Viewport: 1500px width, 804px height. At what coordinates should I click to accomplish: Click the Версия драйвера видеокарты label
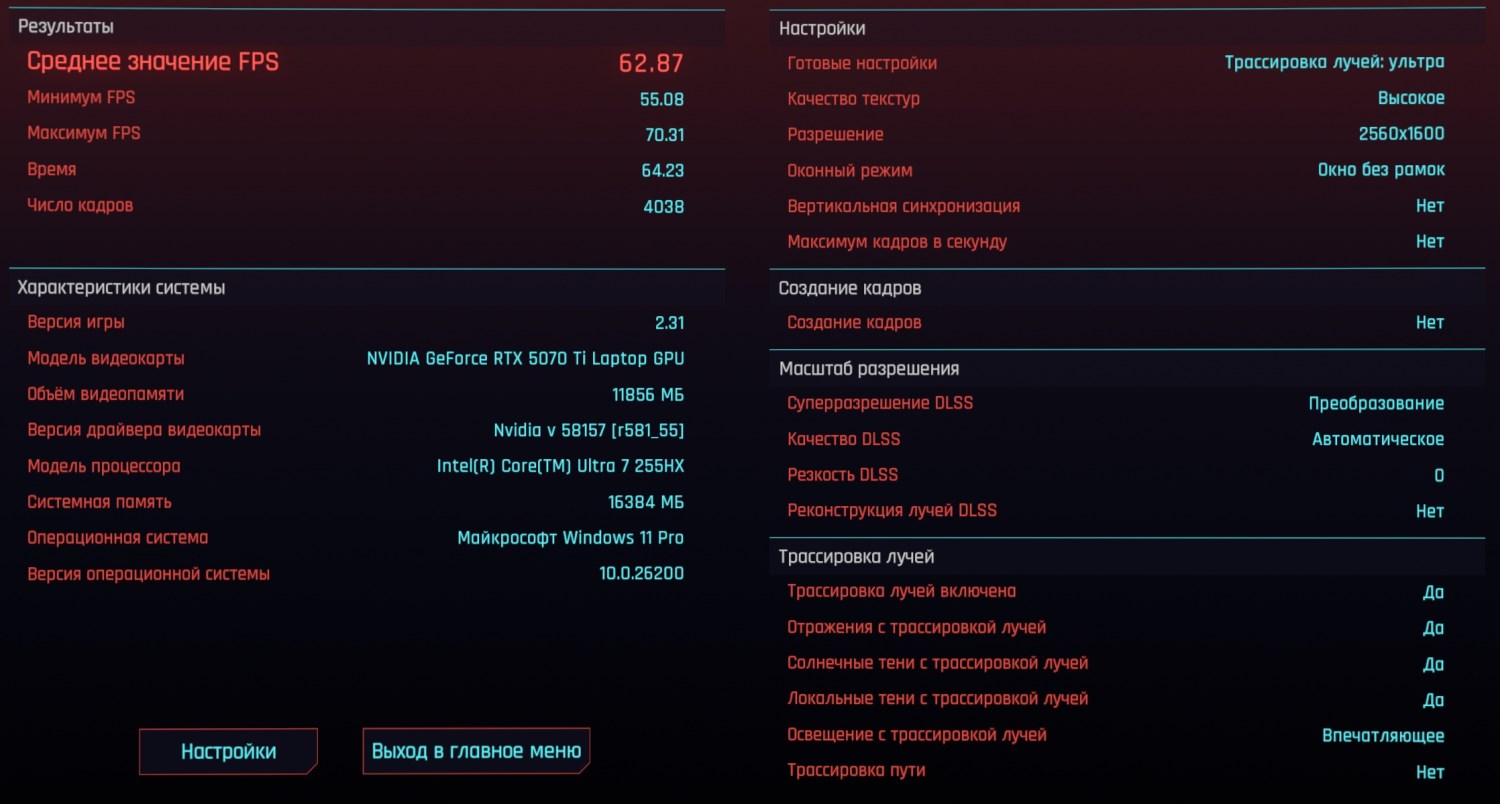tap(144, 431)
